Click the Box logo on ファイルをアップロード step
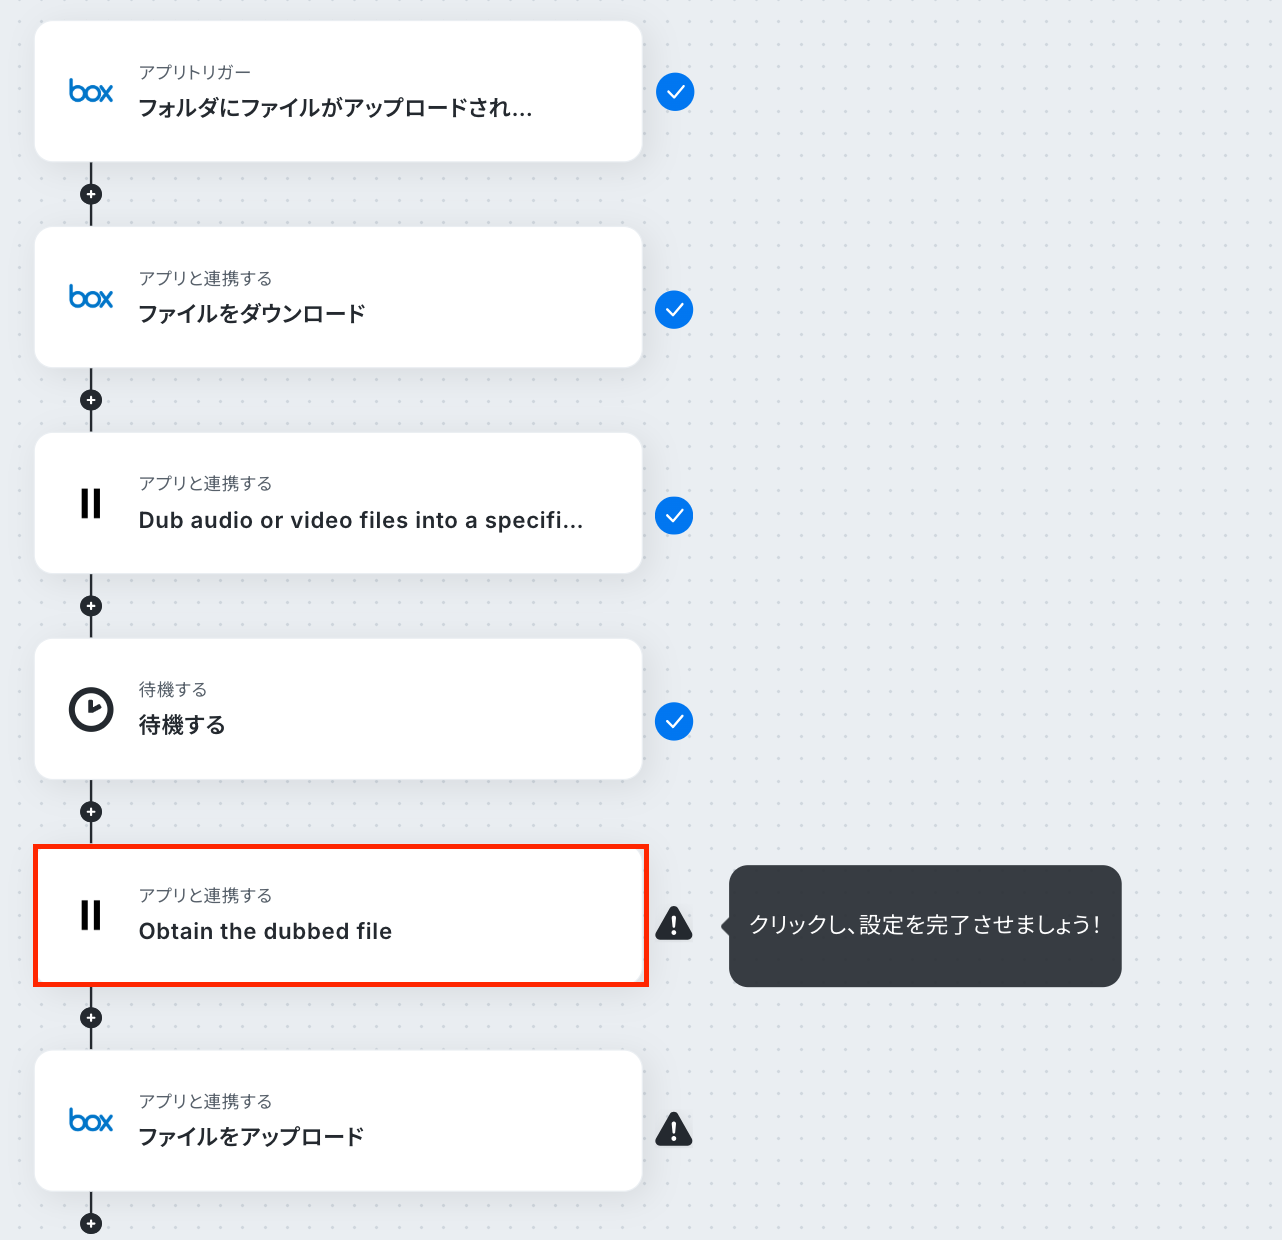The image size is (1282, 1240). [x=91, y=1120]
